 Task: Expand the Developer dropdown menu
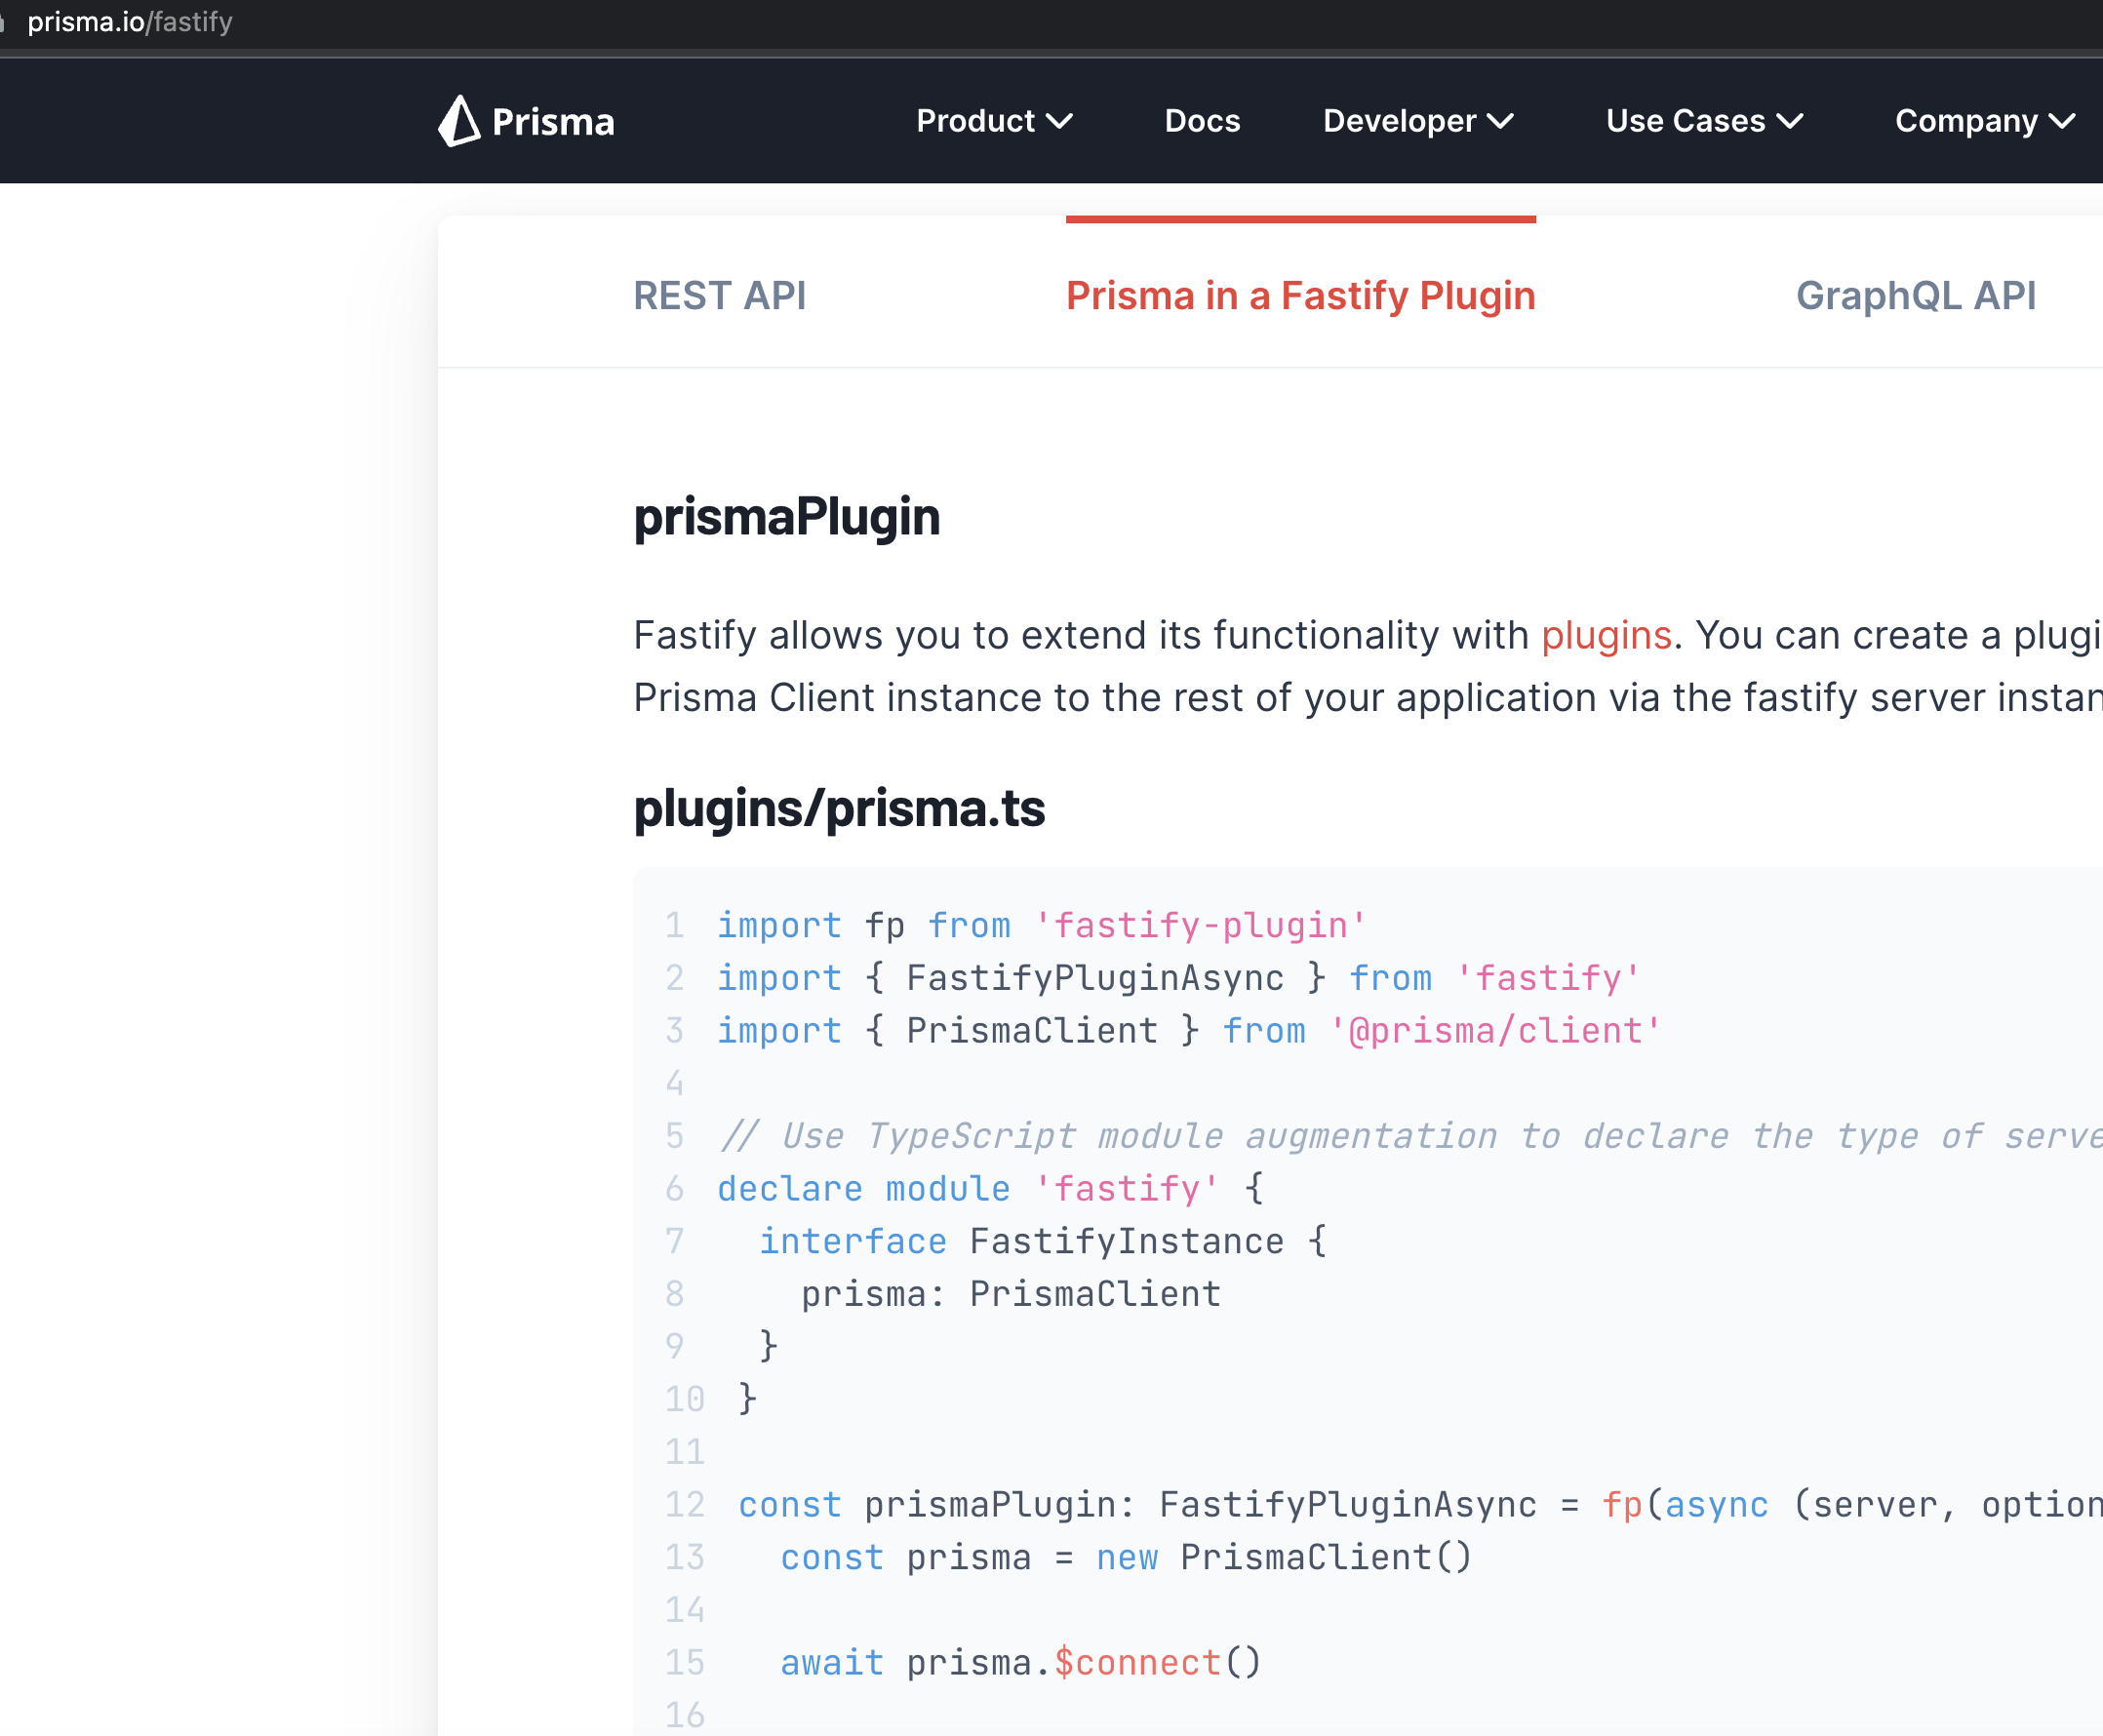[x=1400, y=121]
